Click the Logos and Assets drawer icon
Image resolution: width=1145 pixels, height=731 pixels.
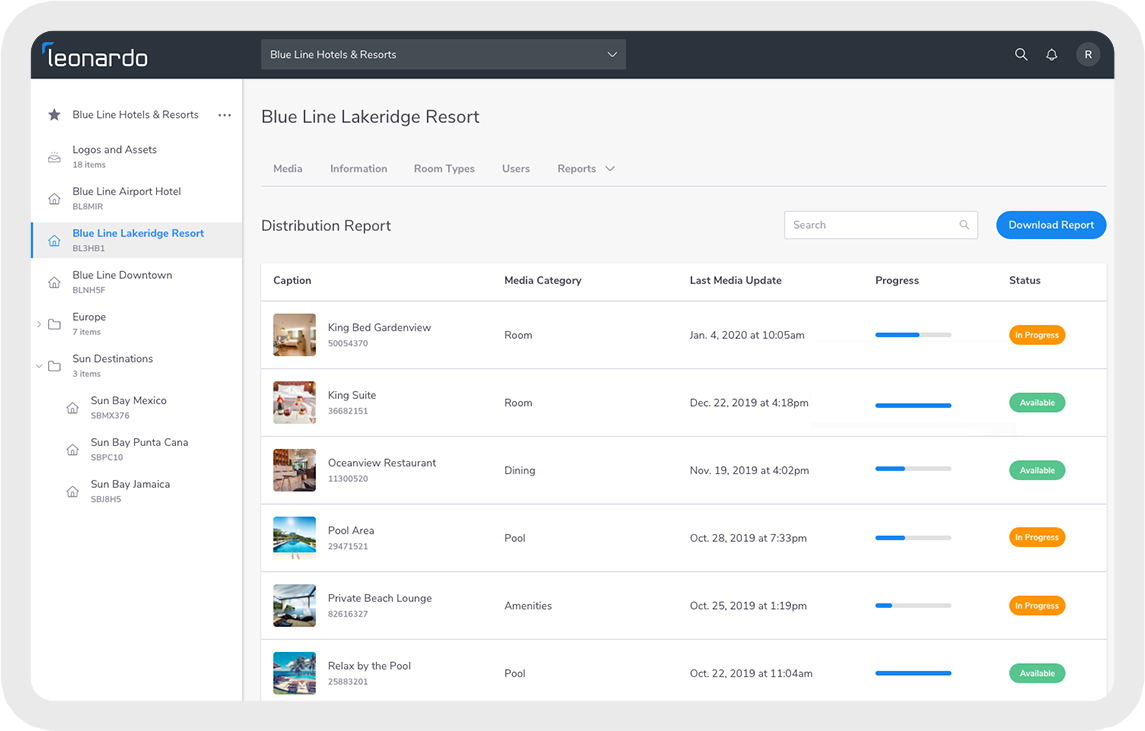(54, 157)
